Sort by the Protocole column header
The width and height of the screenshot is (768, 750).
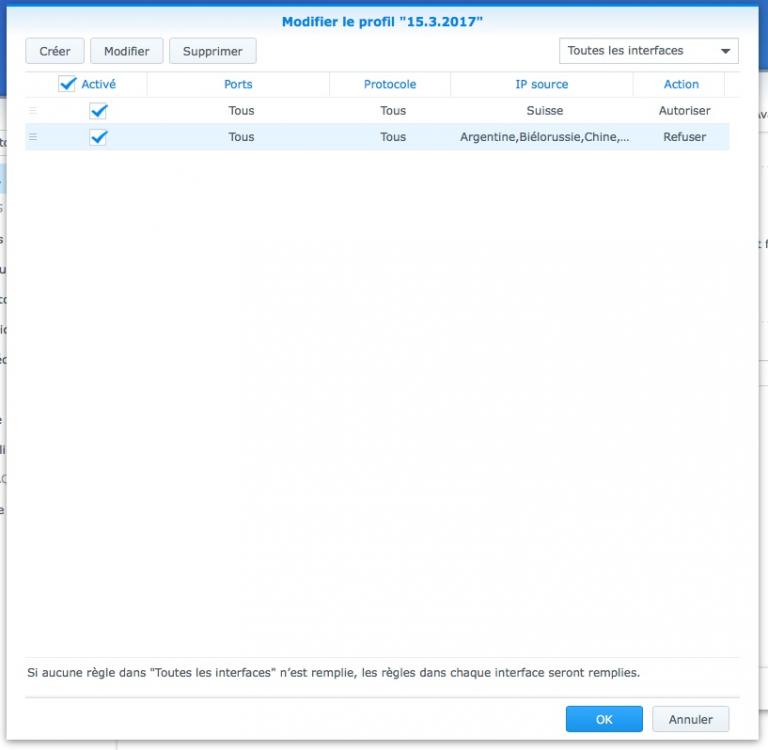coord(390,84)
